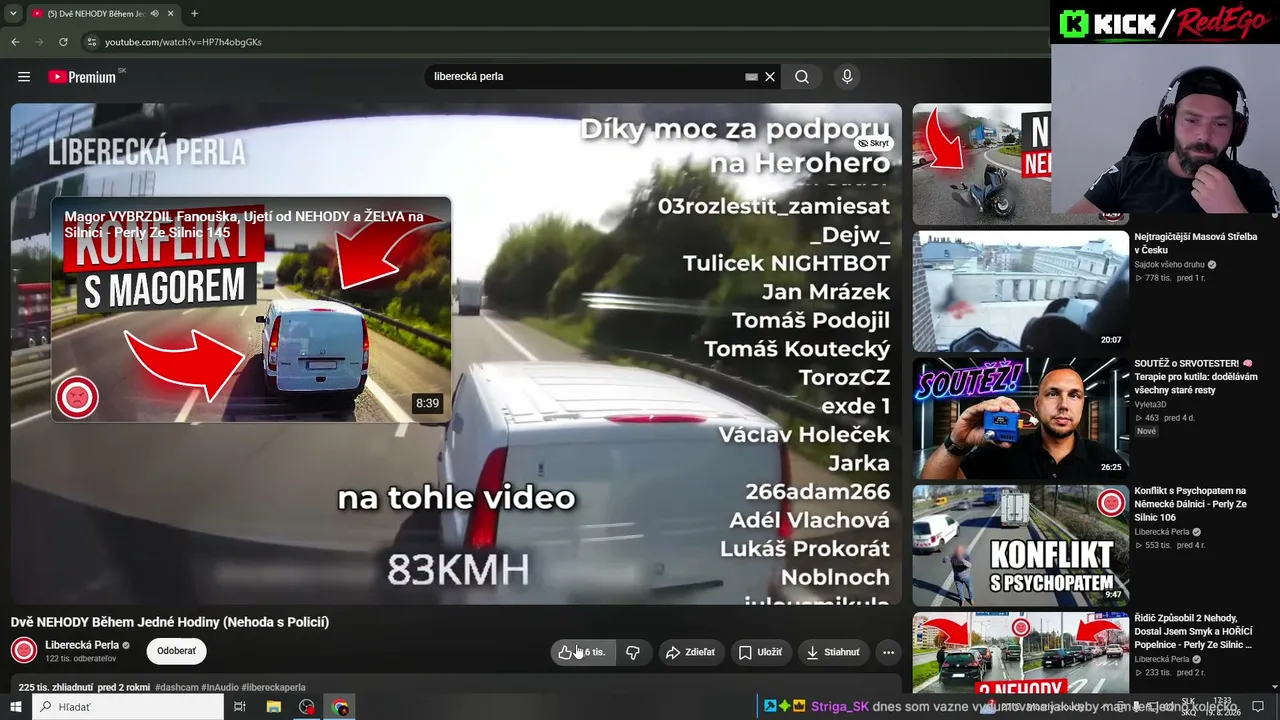
Task: Open a new browser tab
Action: click(x=194, y=14)
